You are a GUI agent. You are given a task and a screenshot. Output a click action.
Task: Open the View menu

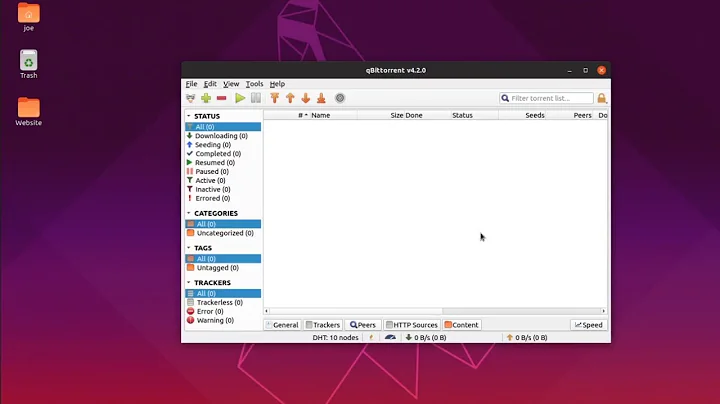[231, 84]
